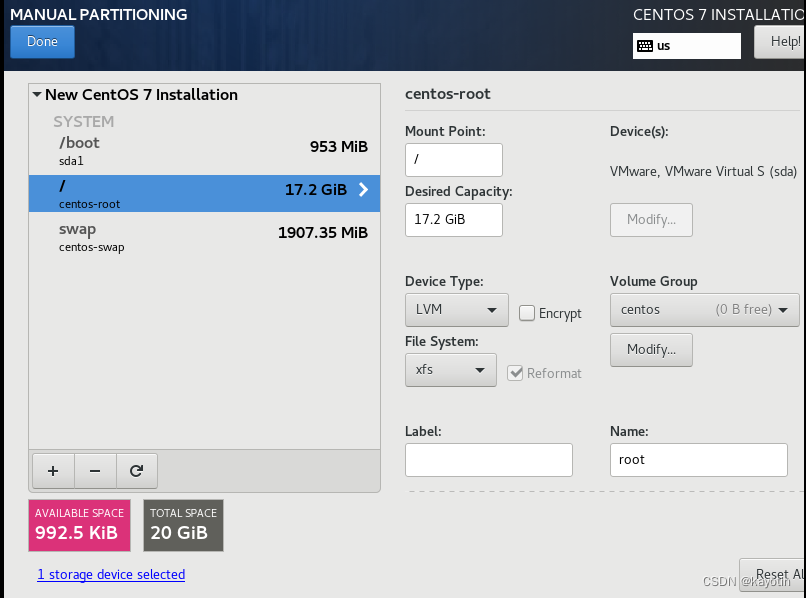Open the 1 storage device selected link

point(111,574)
